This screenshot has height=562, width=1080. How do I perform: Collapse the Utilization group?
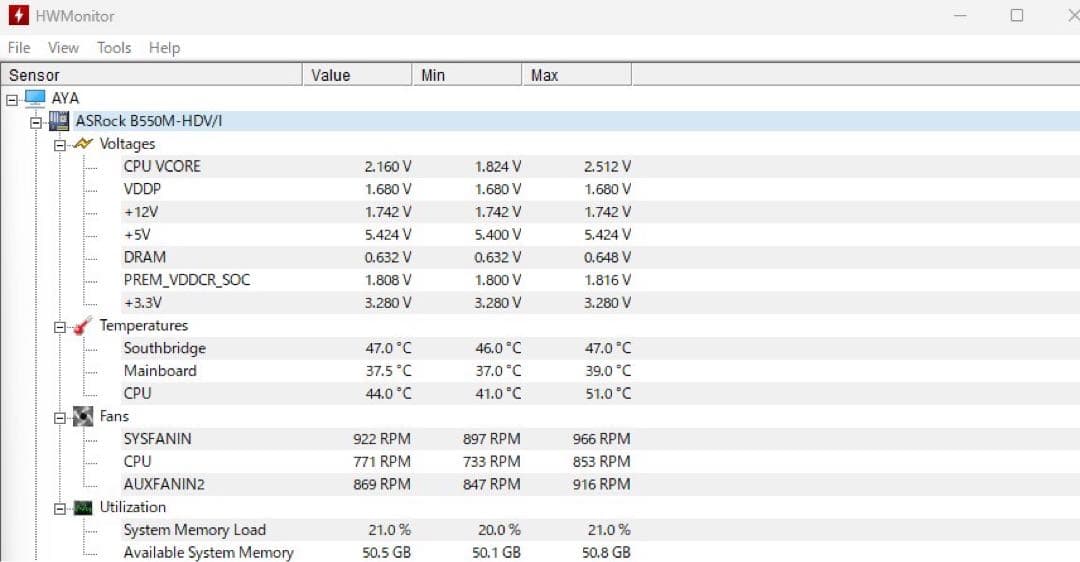(60, 509)
